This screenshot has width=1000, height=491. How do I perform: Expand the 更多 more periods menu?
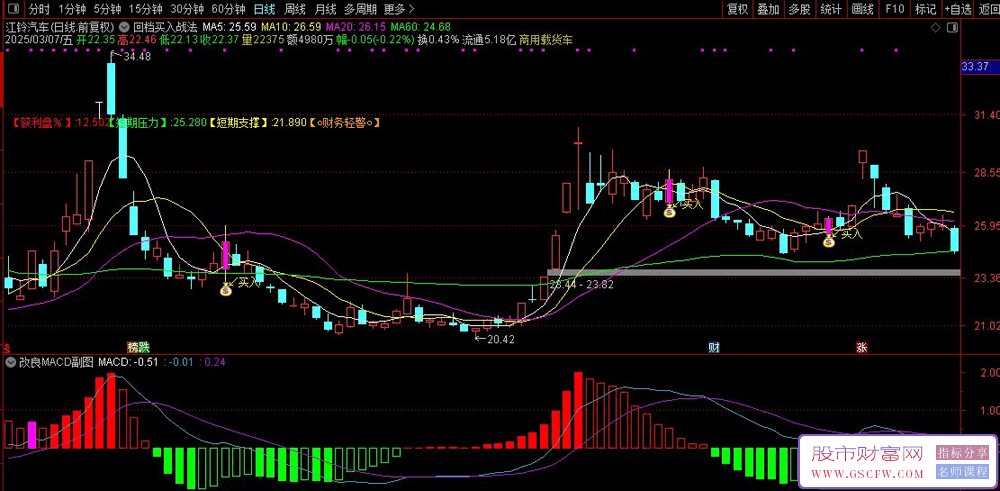(x=400, y=9)
